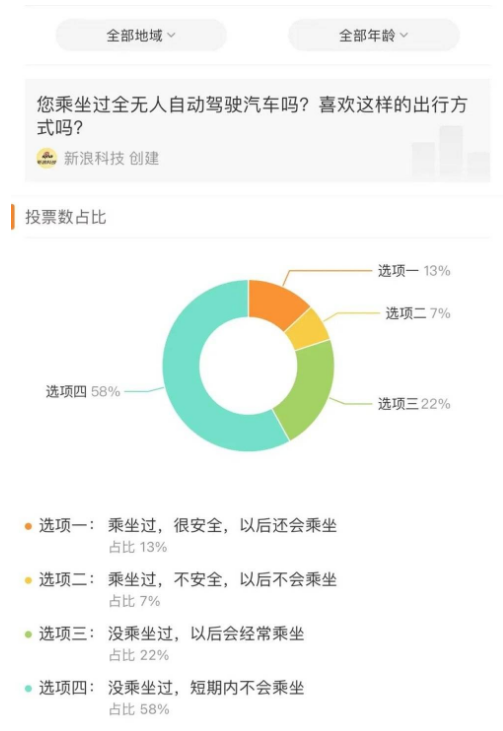
Task: Open the 新浪科技 创建 creator link
Action: (x=111, y=159)
